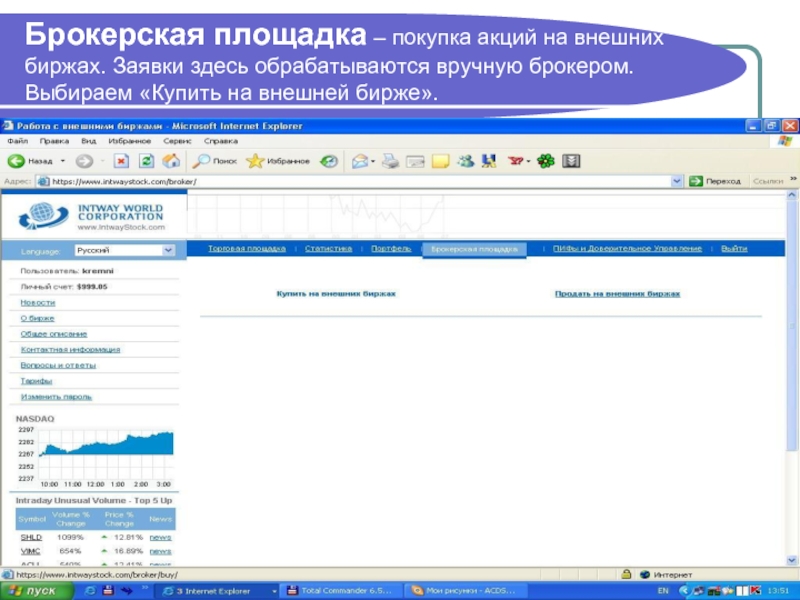Open Search (Поиск) in the toolbar
The width and height of the screenshot is (800, 600).
pos(214,160)
